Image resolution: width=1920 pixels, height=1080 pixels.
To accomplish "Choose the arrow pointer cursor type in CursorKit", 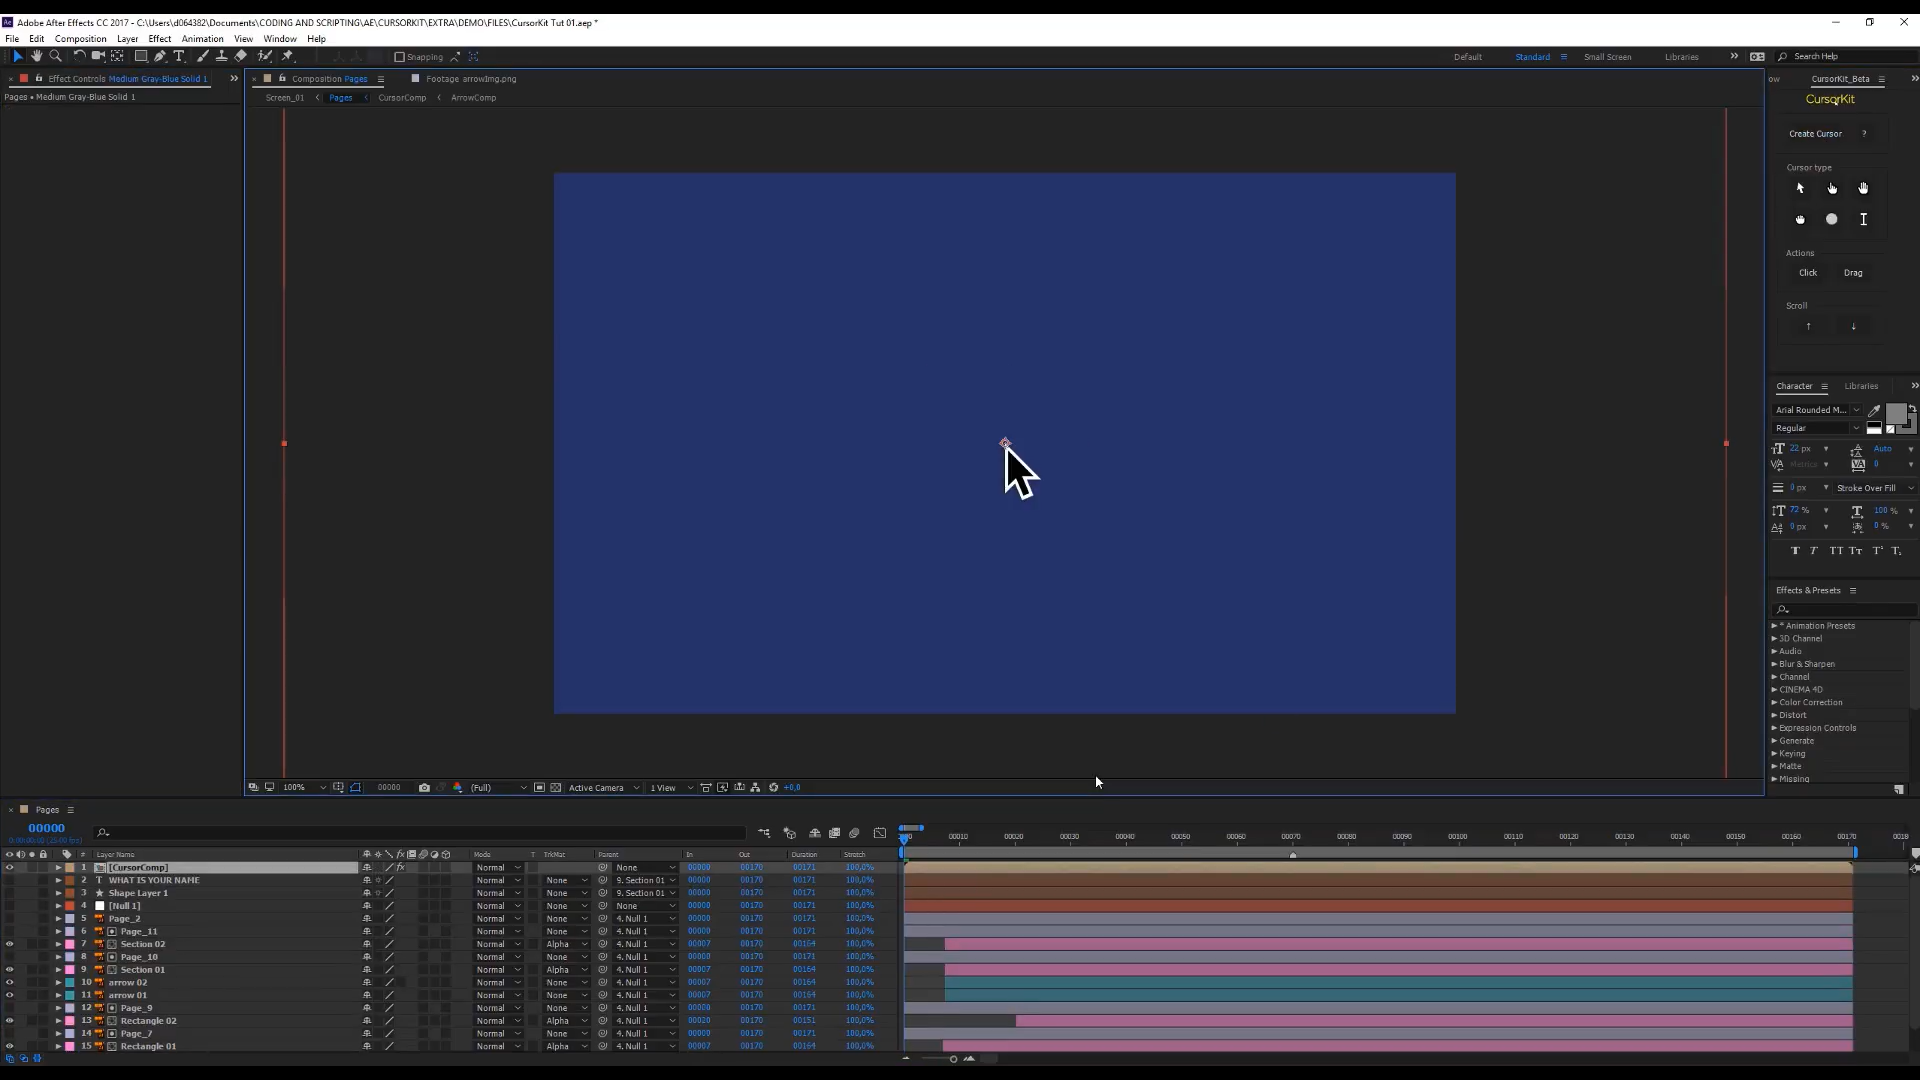I will [x=1800, y=188].
